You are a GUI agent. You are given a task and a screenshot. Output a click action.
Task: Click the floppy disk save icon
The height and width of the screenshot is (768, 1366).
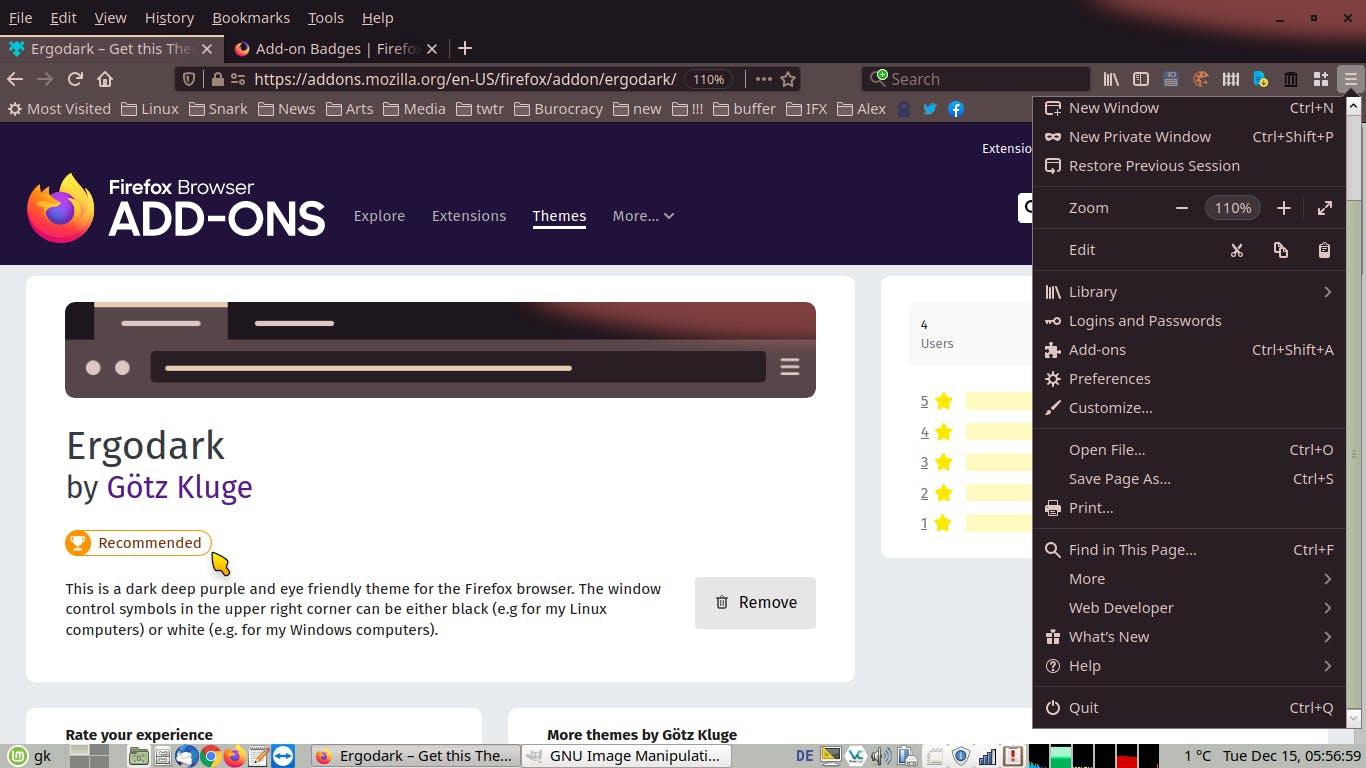tap(1171, 79)
